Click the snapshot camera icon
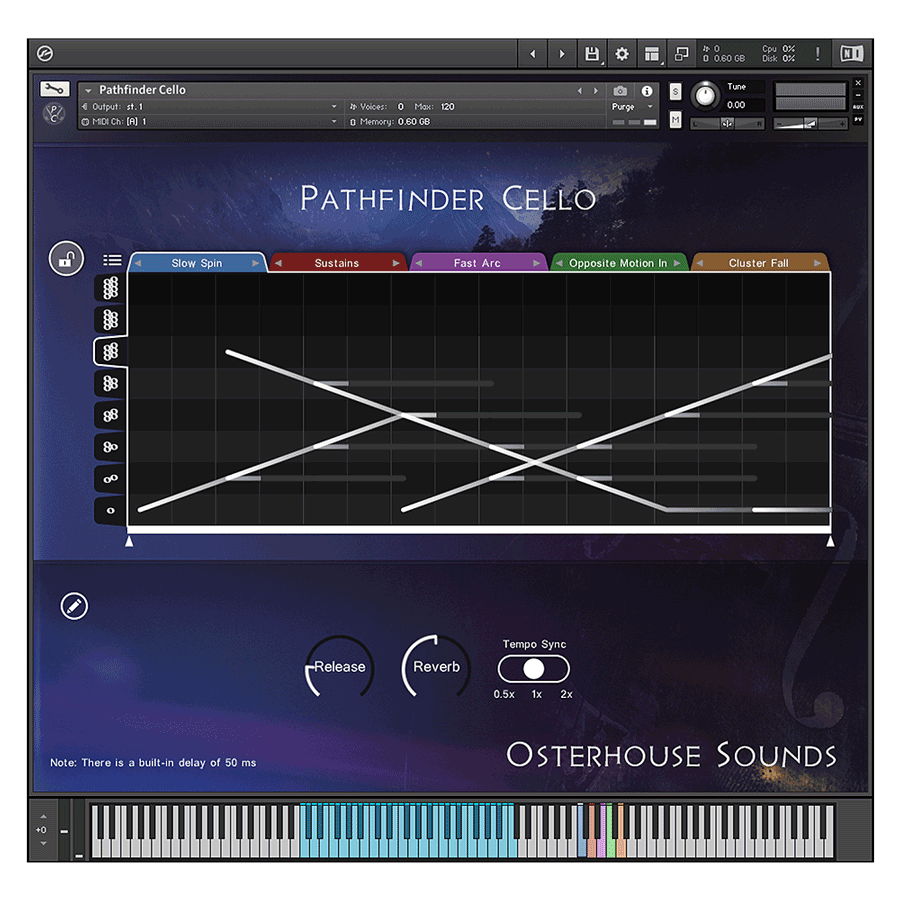This screenshot has width=900, height=900. 620,91
